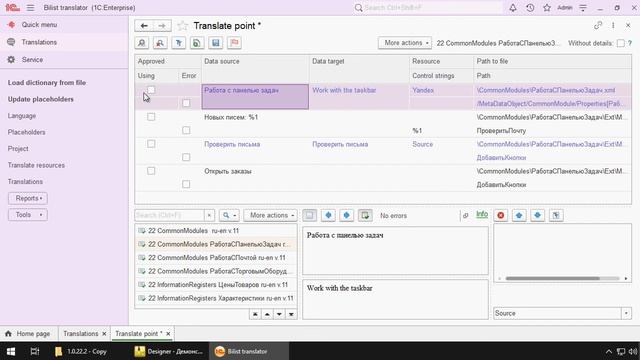Toggle Error checkbox for 'Новых писем: %1' row

[x=186, y=130]
